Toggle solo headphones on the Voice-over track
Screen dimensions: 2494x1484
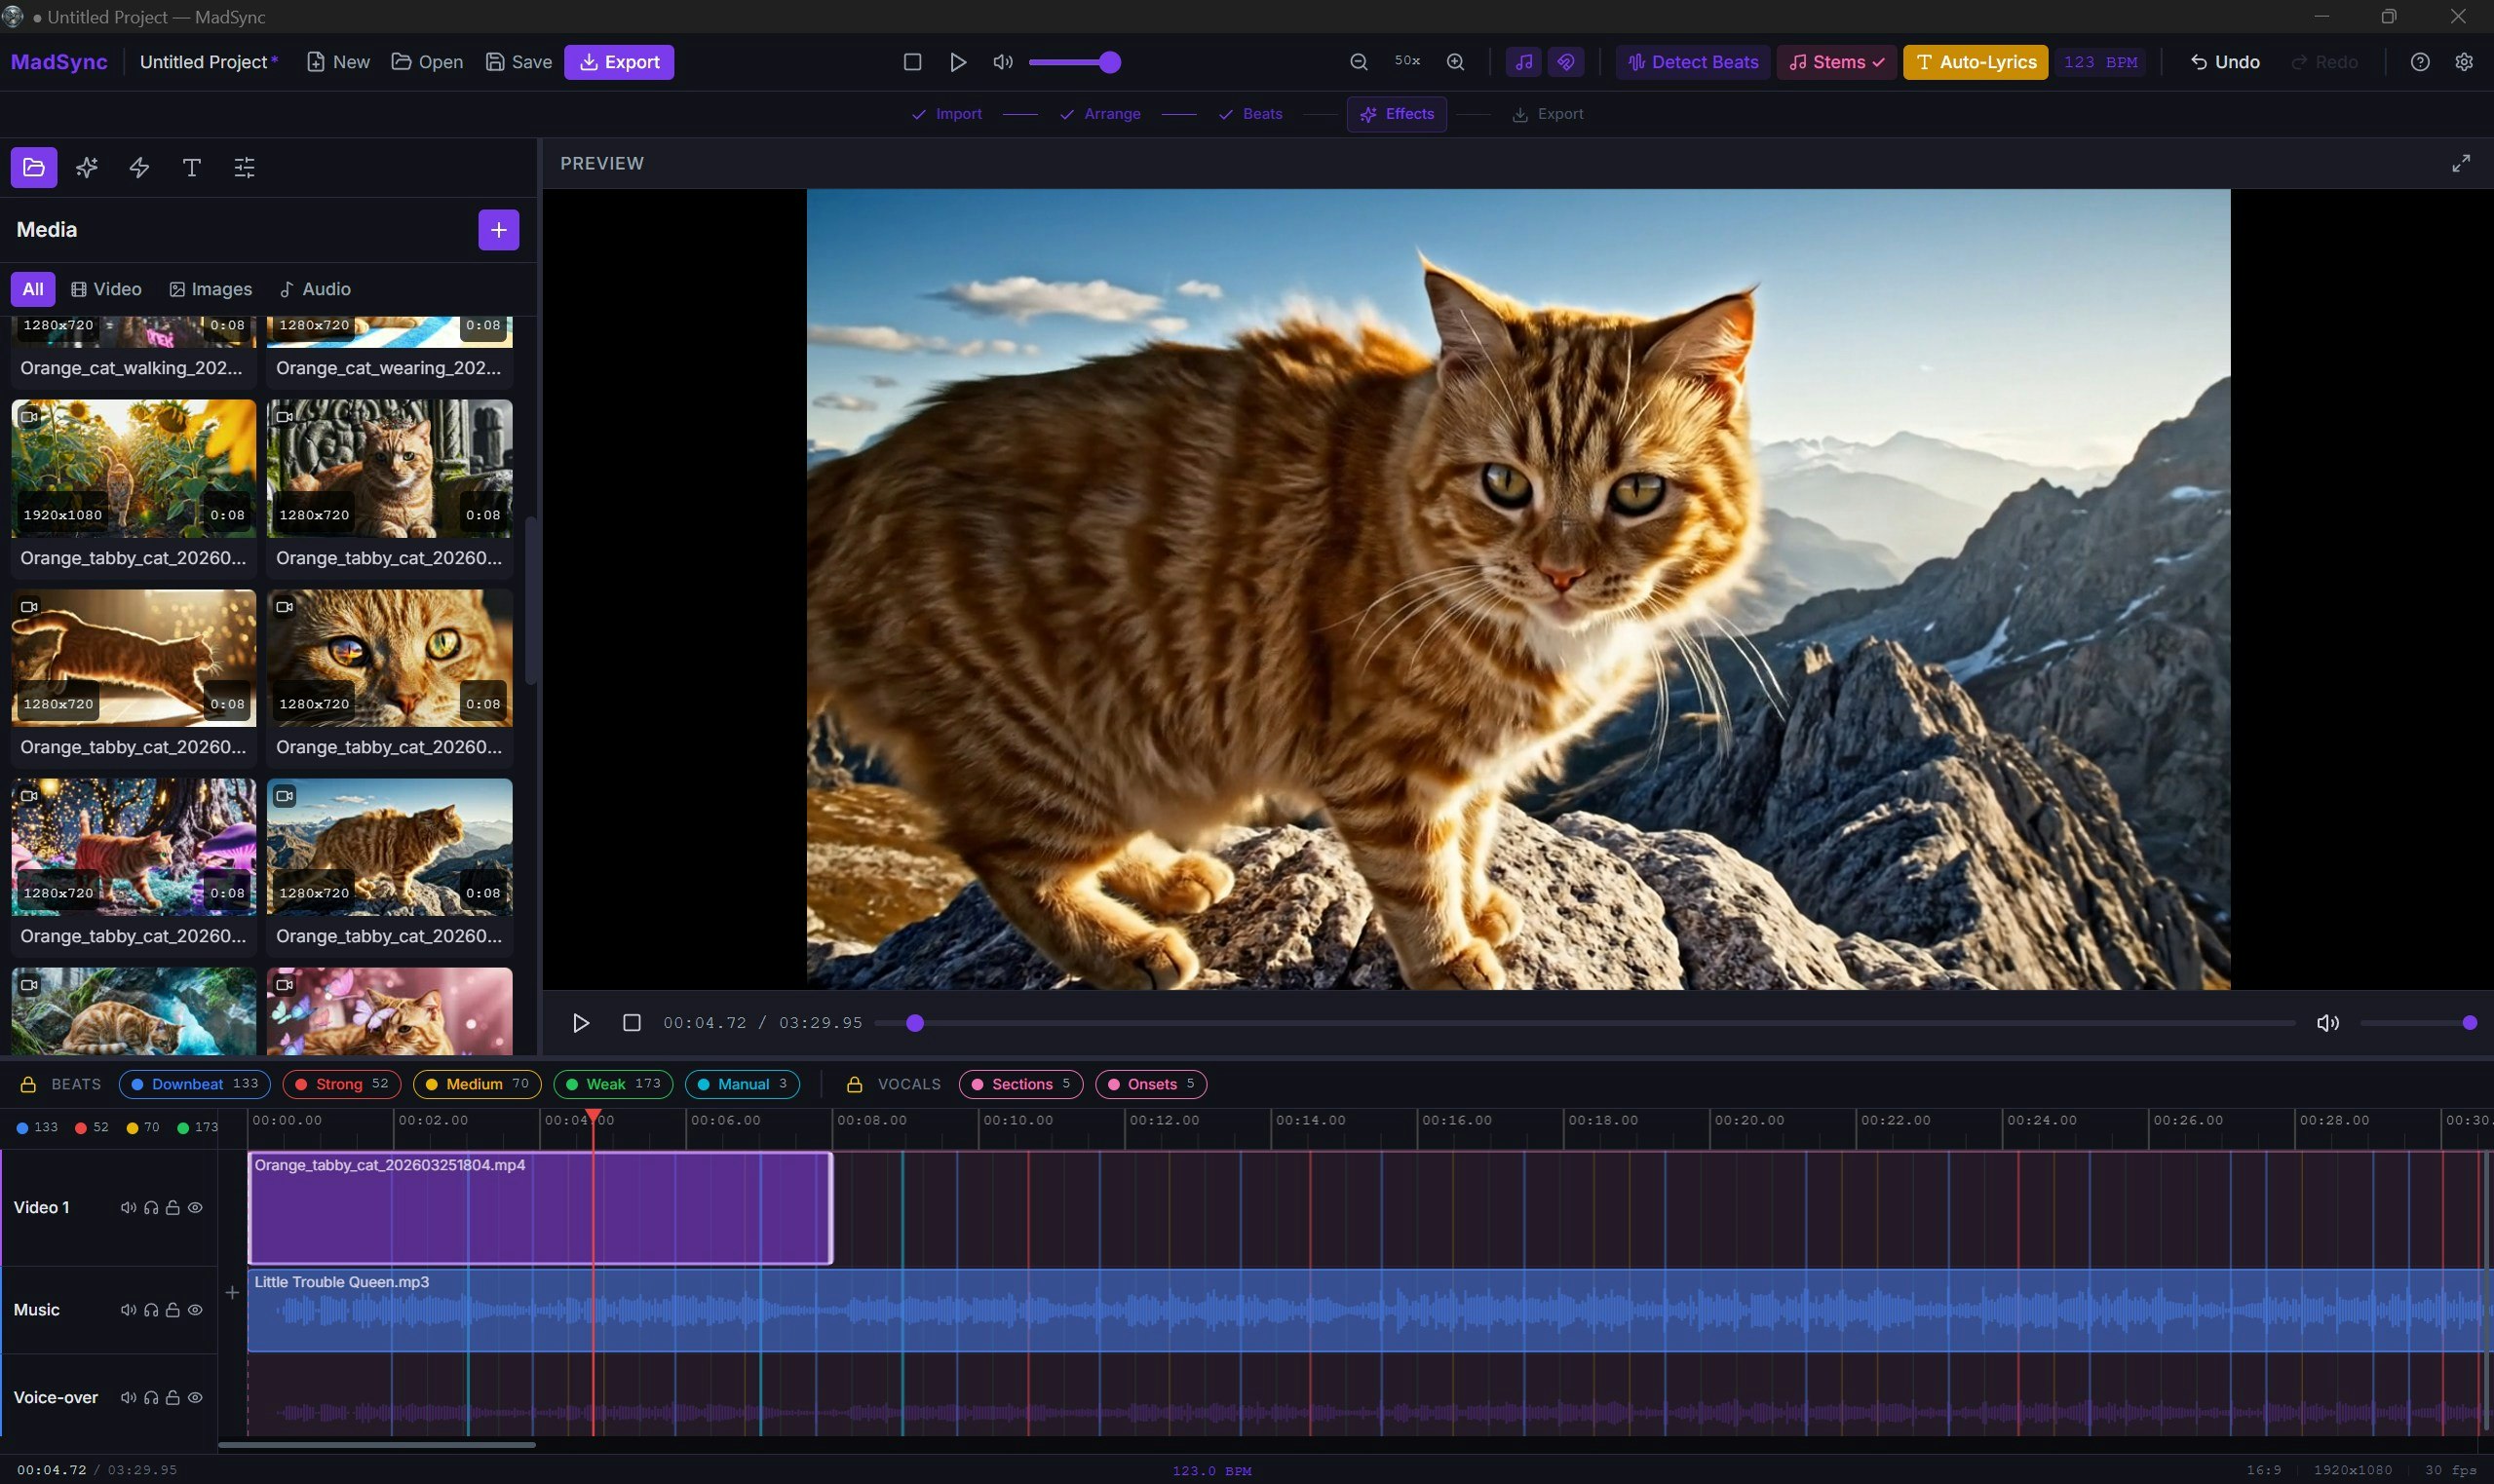click(151, 1397)
